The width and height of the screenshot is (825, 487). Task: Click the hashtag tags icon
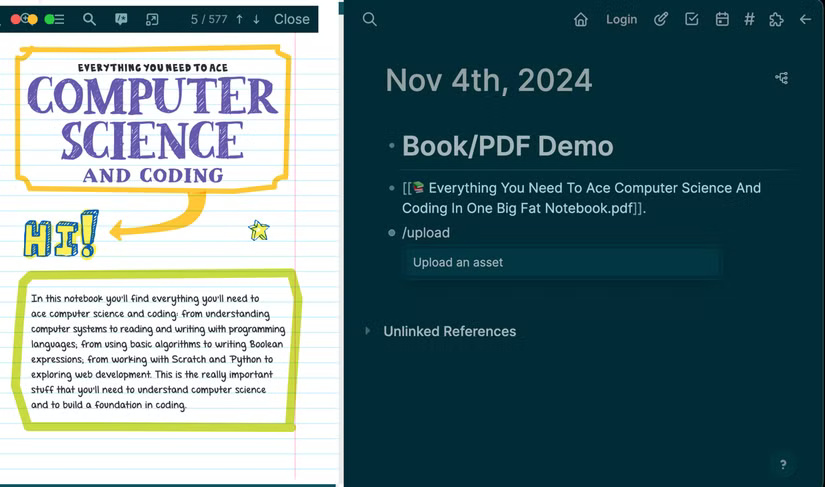coord(749,19)
